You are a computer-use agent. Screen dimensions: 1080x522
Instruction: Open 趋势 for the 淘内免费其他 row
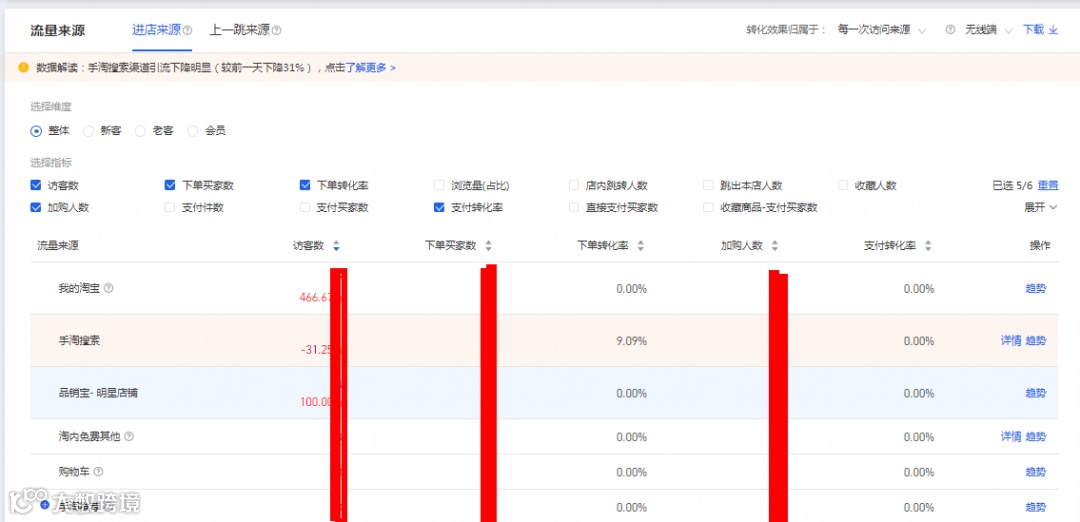click(1036, 437)
